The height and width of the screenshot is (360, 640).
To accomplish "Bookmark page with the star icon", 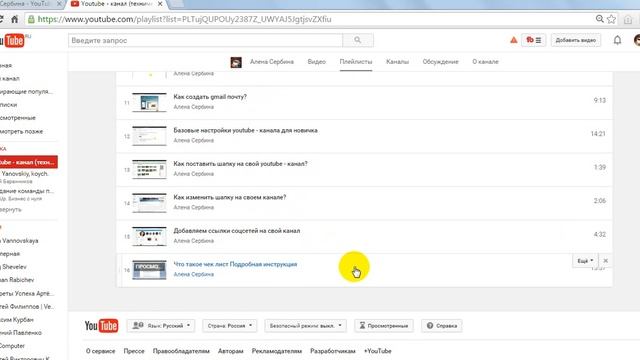I will (x=611, y=19).
